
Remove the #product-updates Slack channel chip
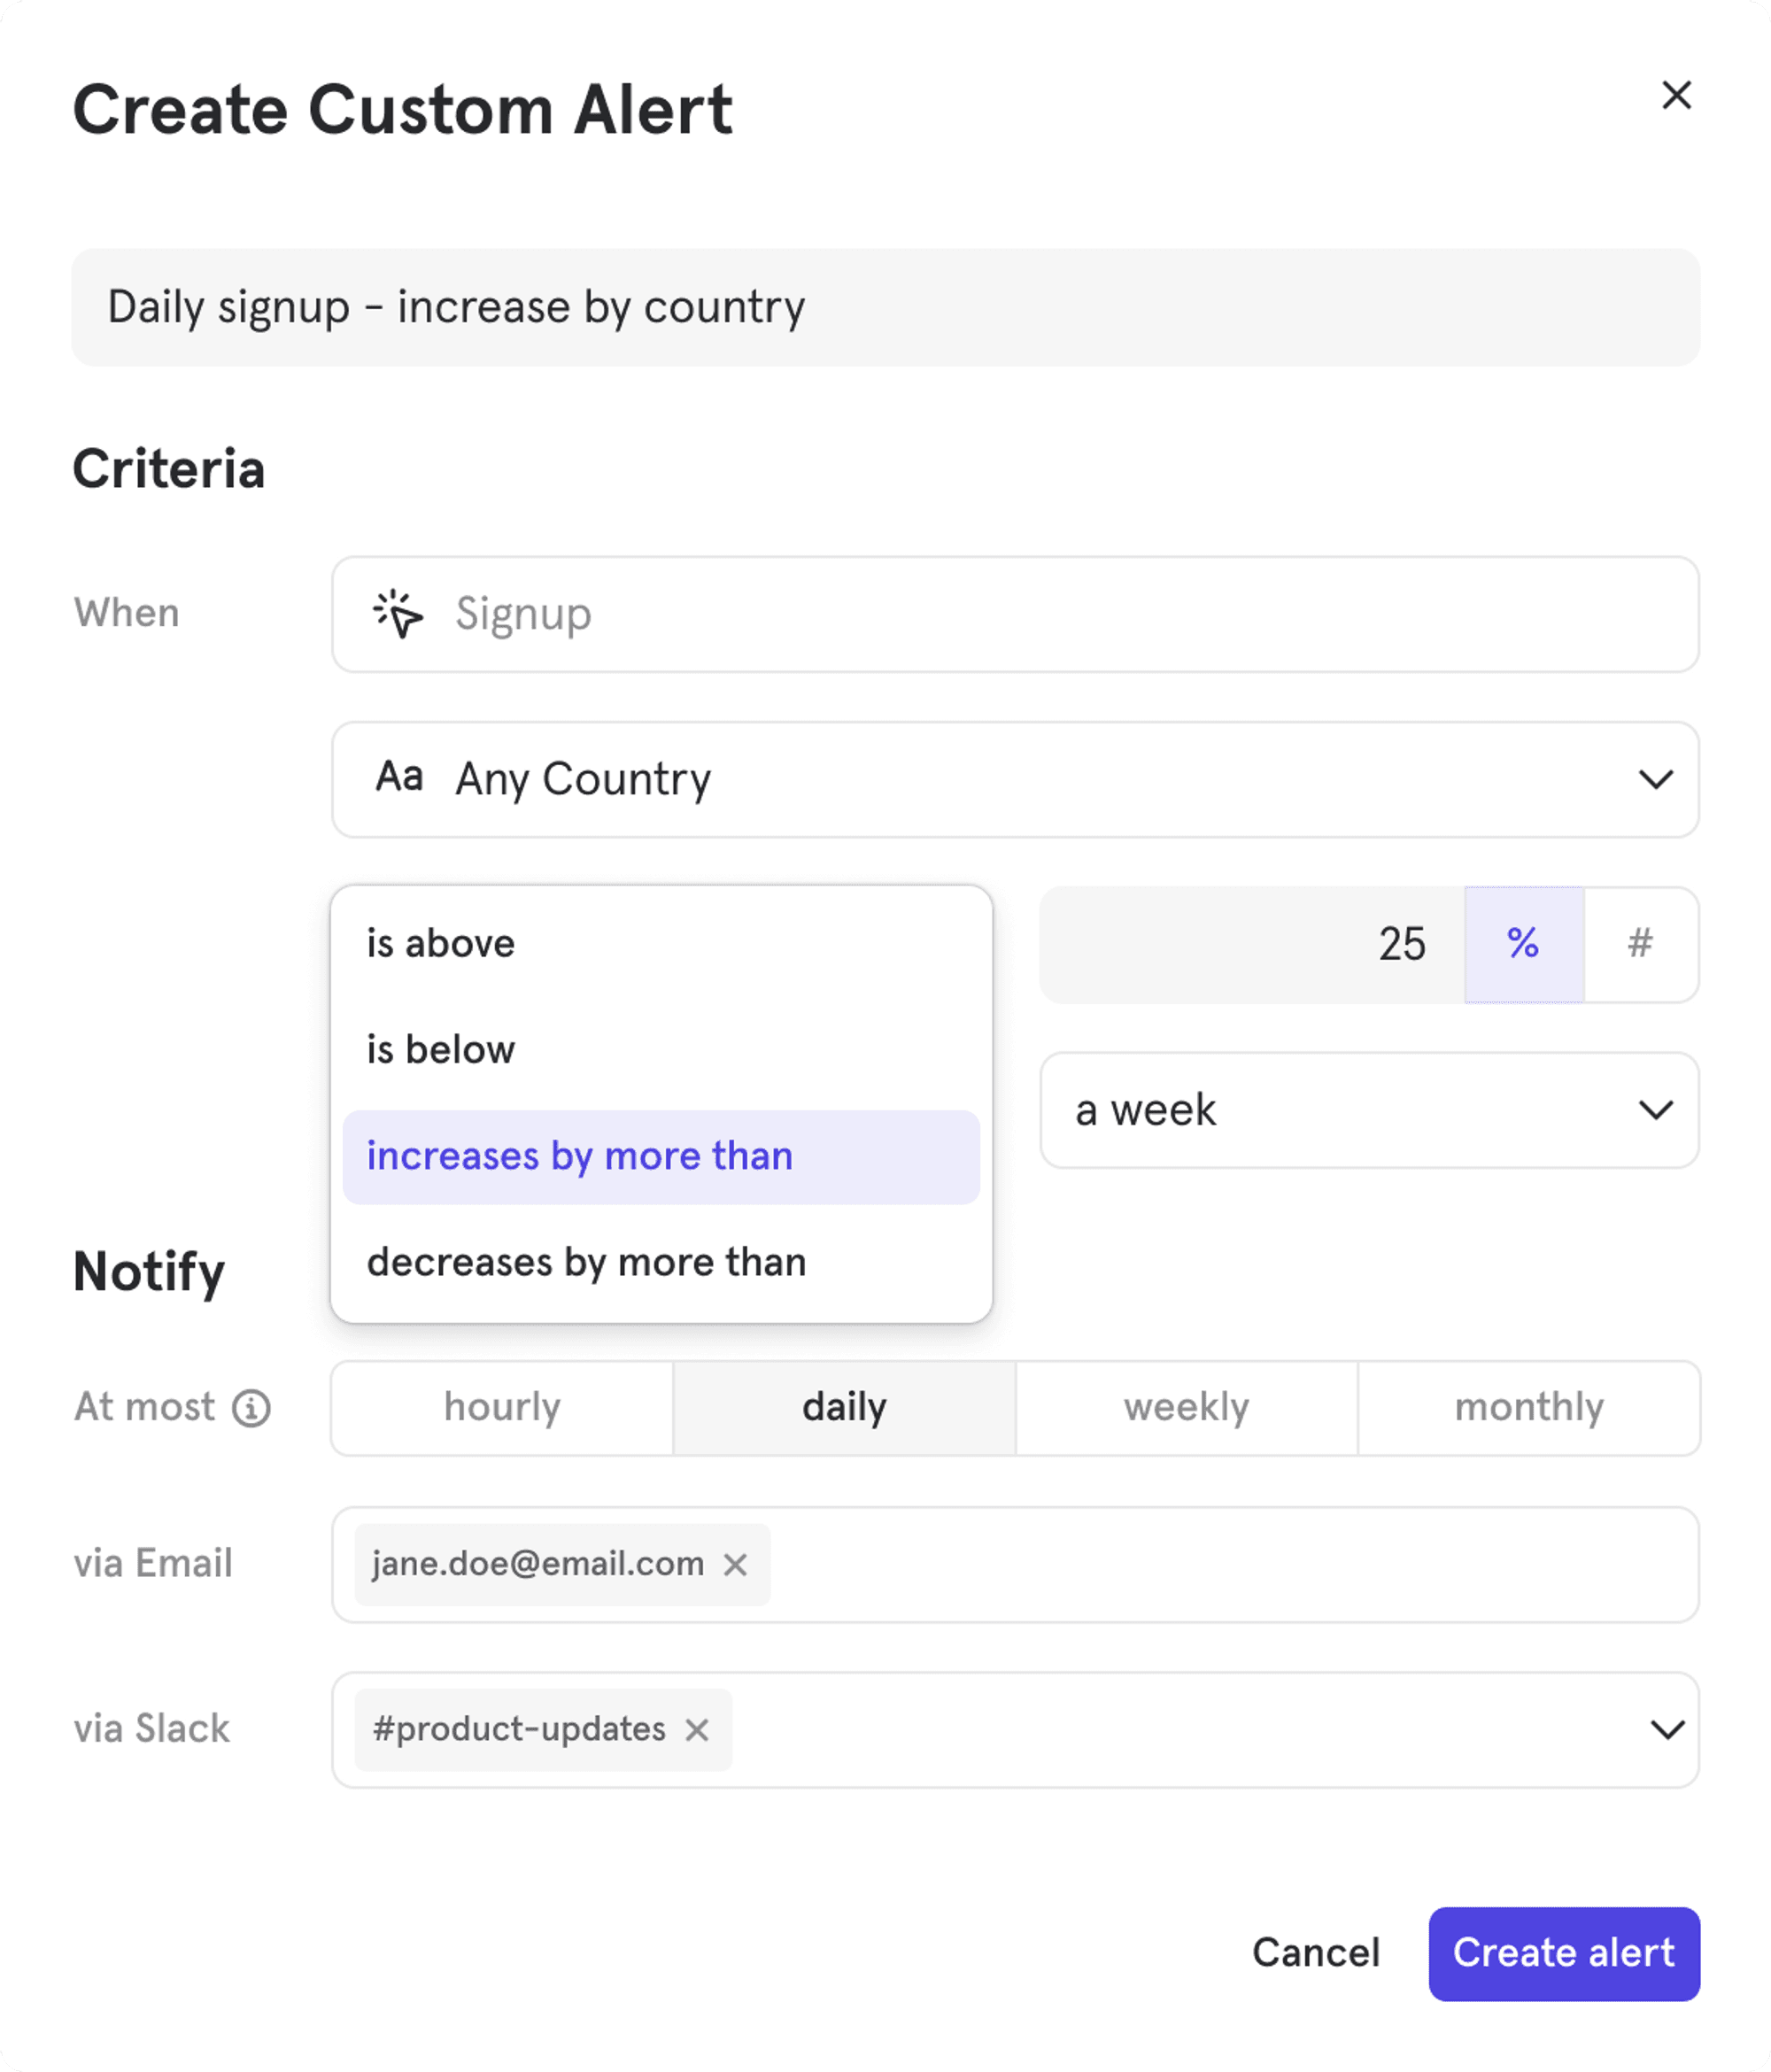(x=697, y=1730)
